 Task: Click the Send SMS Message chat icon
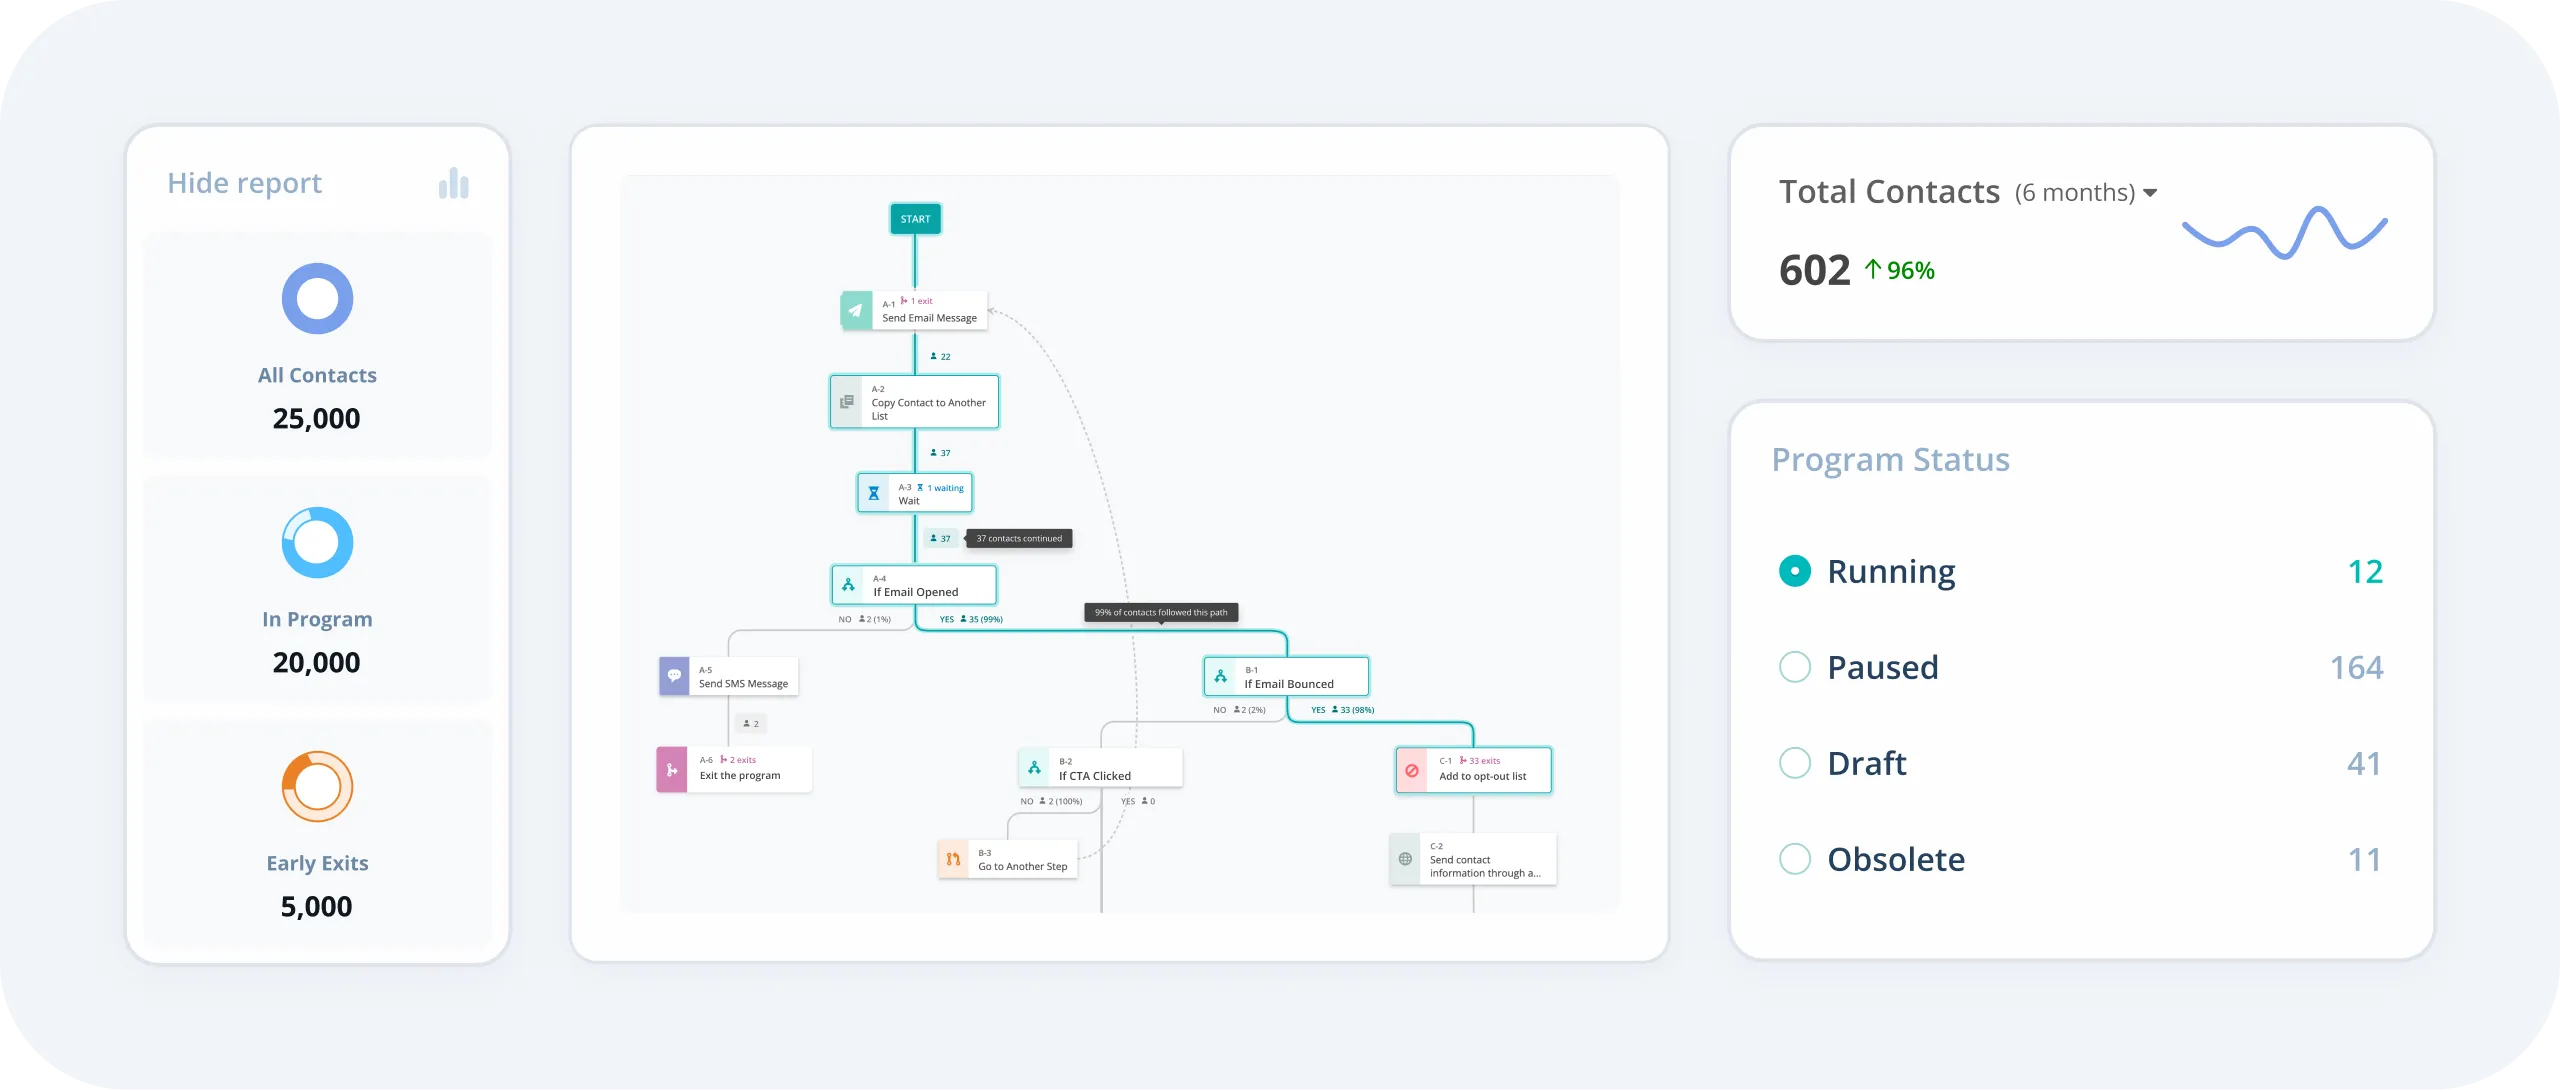point(674,676)
